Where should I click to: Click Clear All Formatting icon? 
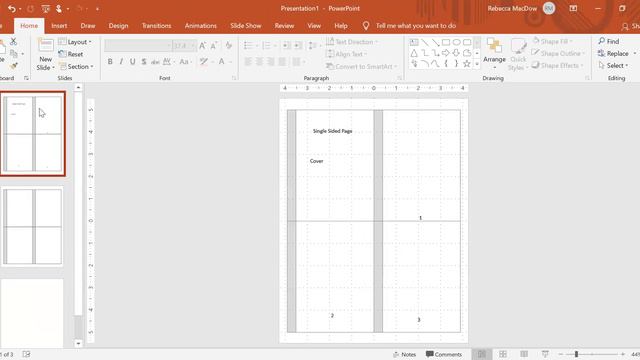pyautogui.click(x=229, y=46)
